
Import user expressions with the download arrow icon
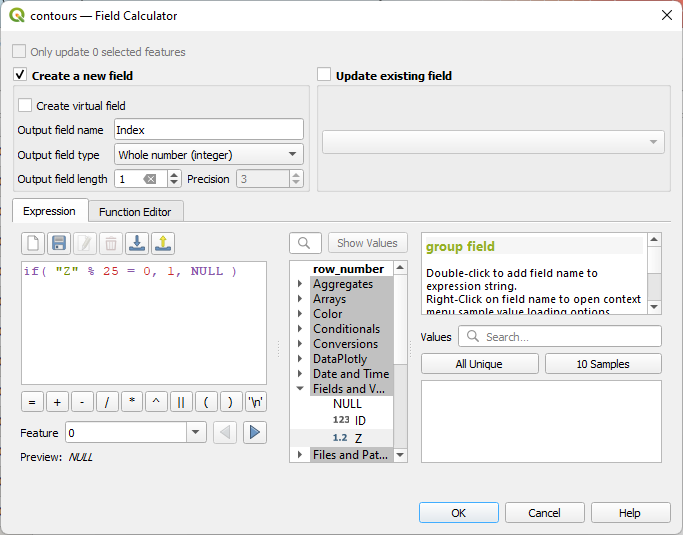pos(138,243)
